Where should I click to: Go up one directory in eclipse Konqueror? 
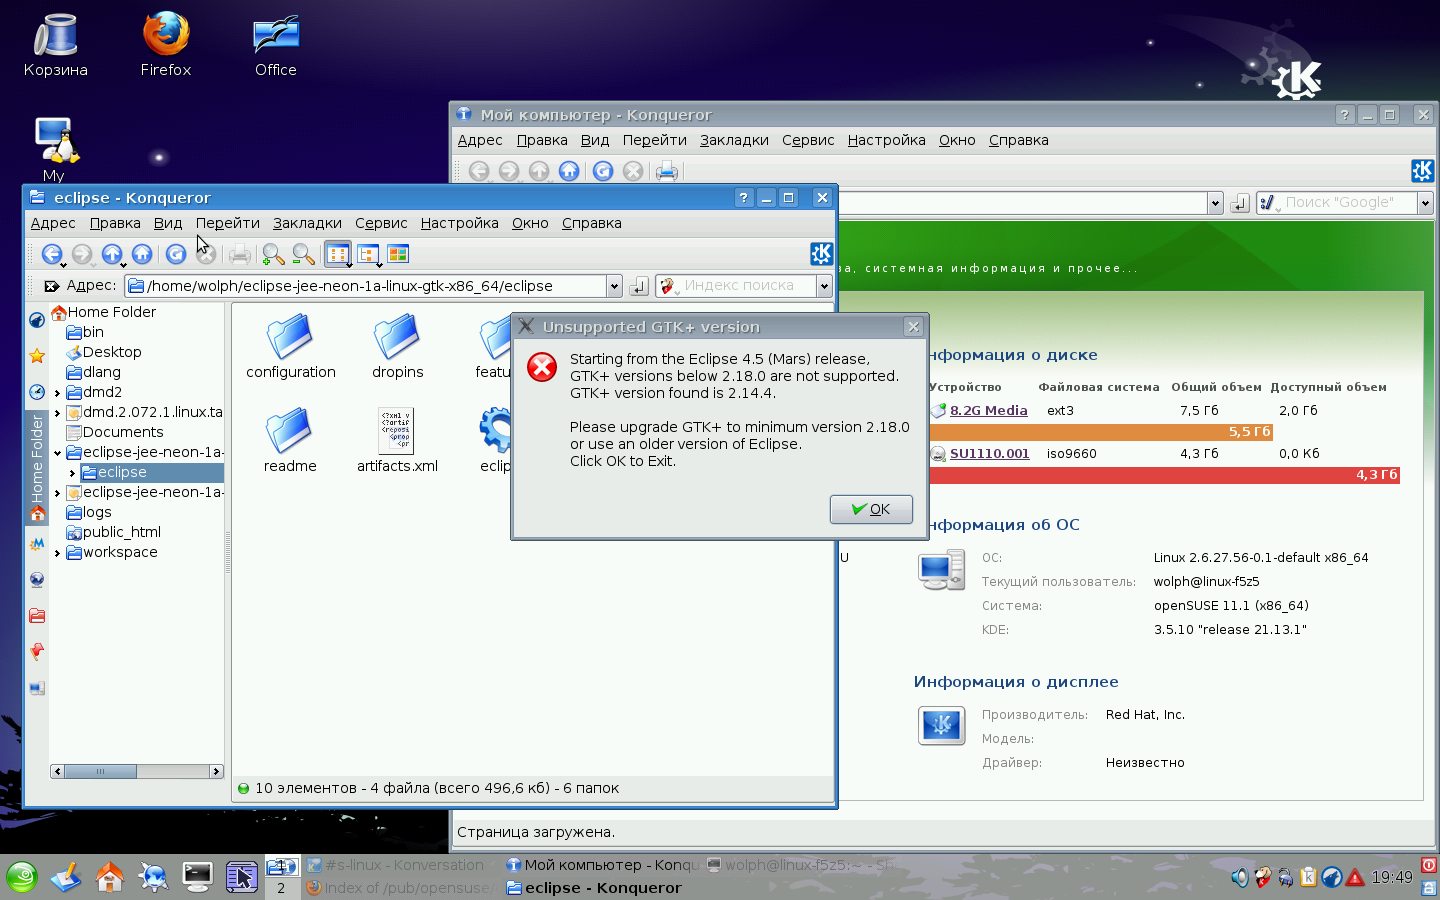pyautogui.click(x=112, y=254)
